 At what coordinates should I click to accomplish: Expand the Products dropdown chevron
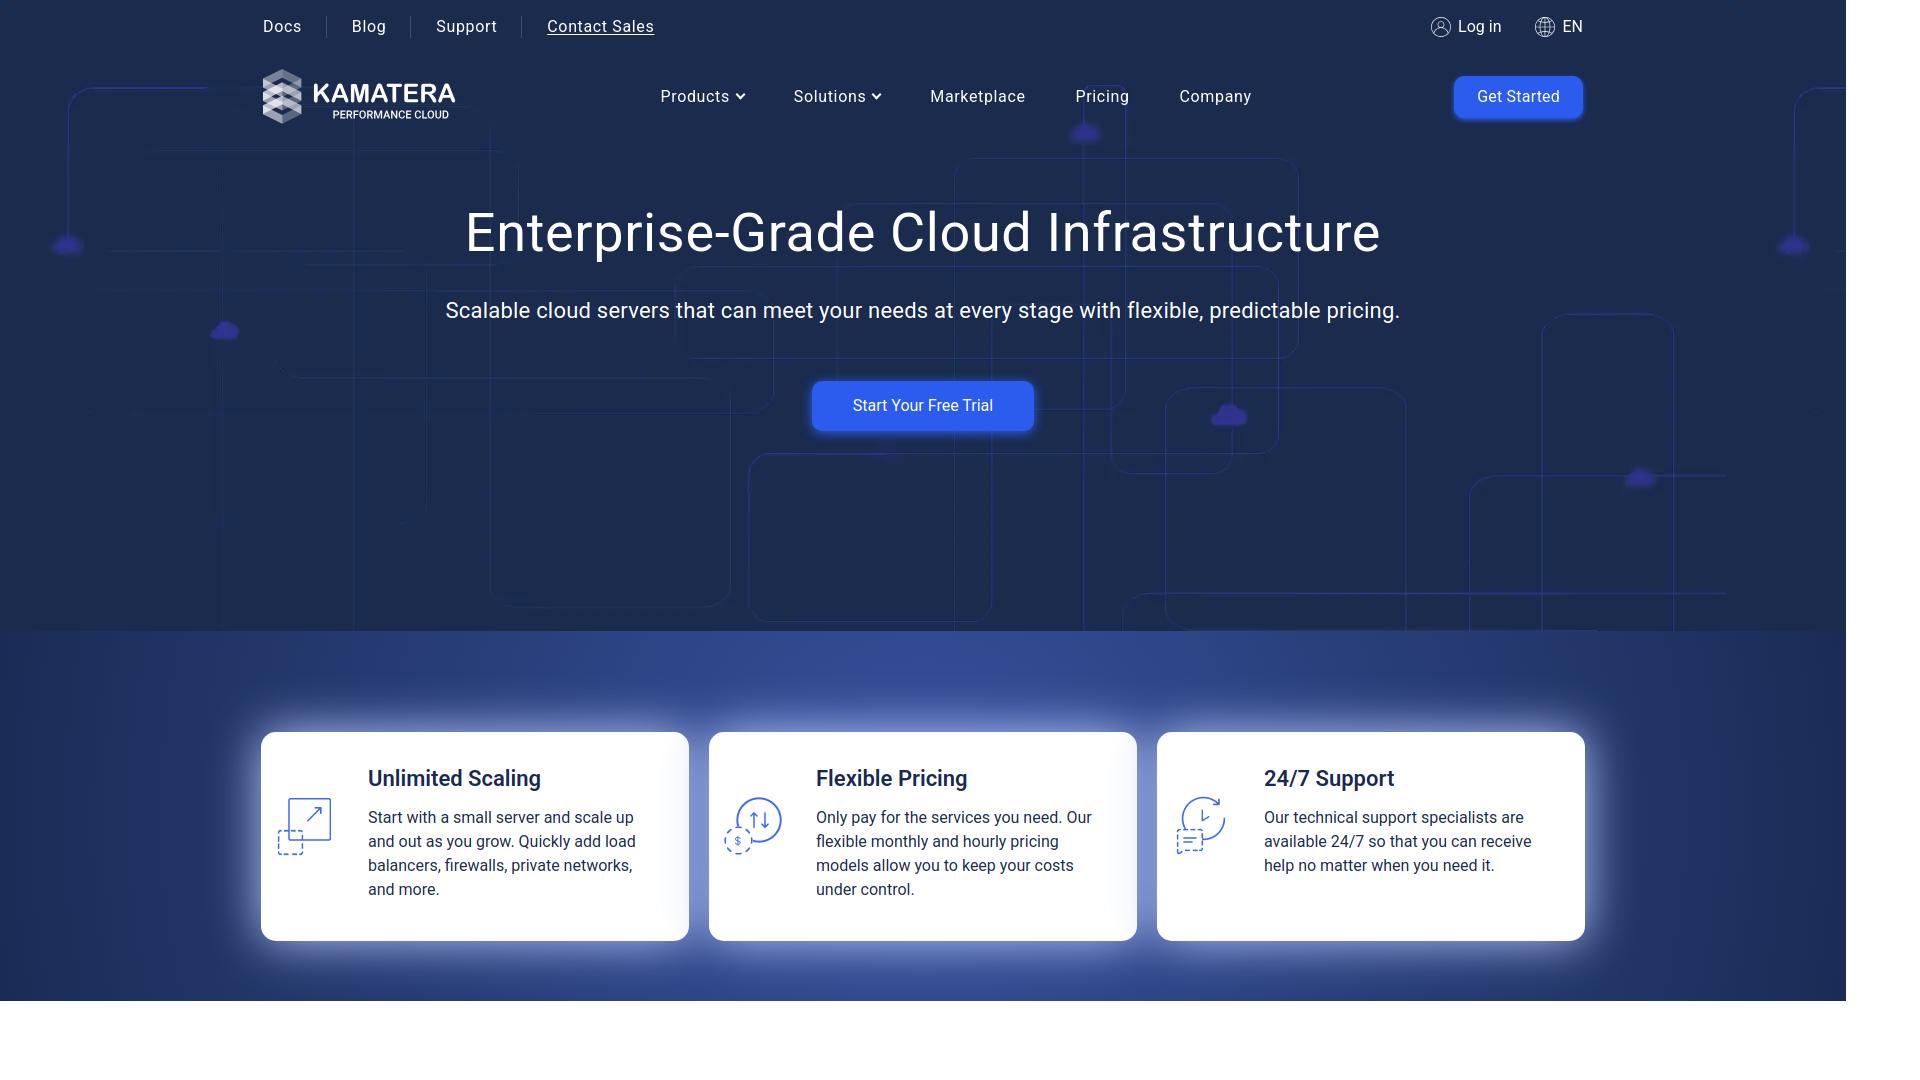pos(741,97)
